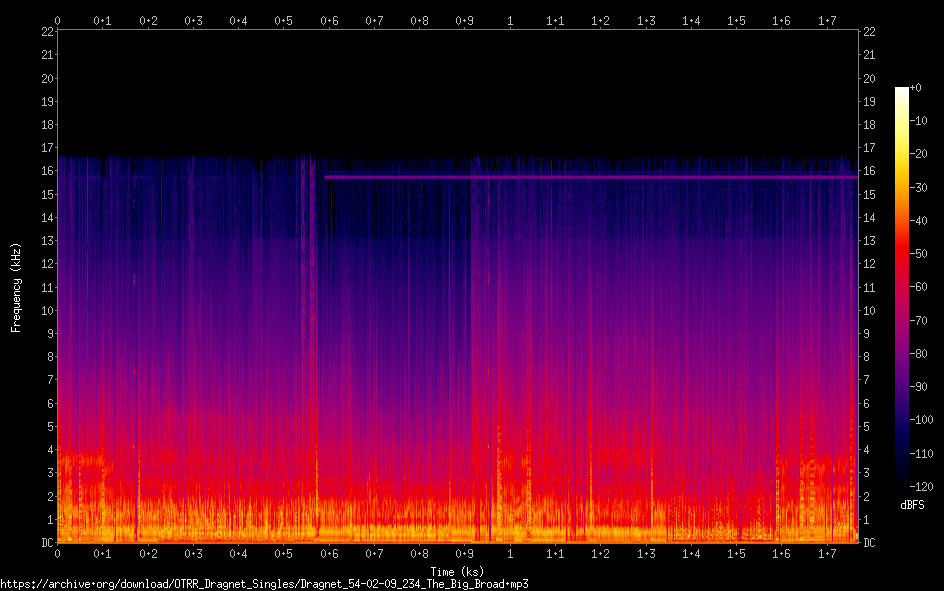
Task: Click the 10 kHz tick on left axis
Action: 46,310
